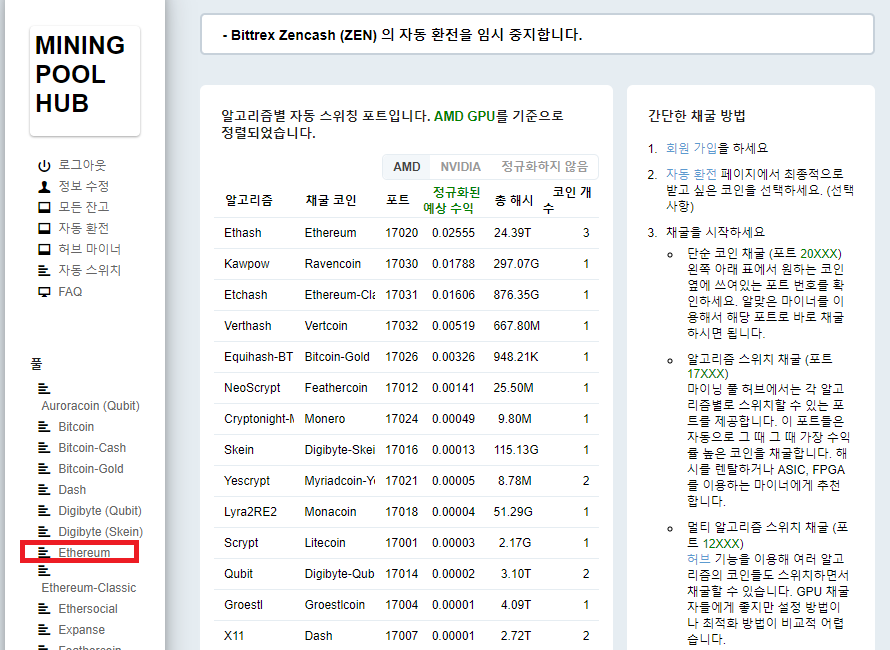This screenshot has height=650, width=890.
Task: Click the list icon beside Digibyte (Qubit)
Action: click(44, 511)
